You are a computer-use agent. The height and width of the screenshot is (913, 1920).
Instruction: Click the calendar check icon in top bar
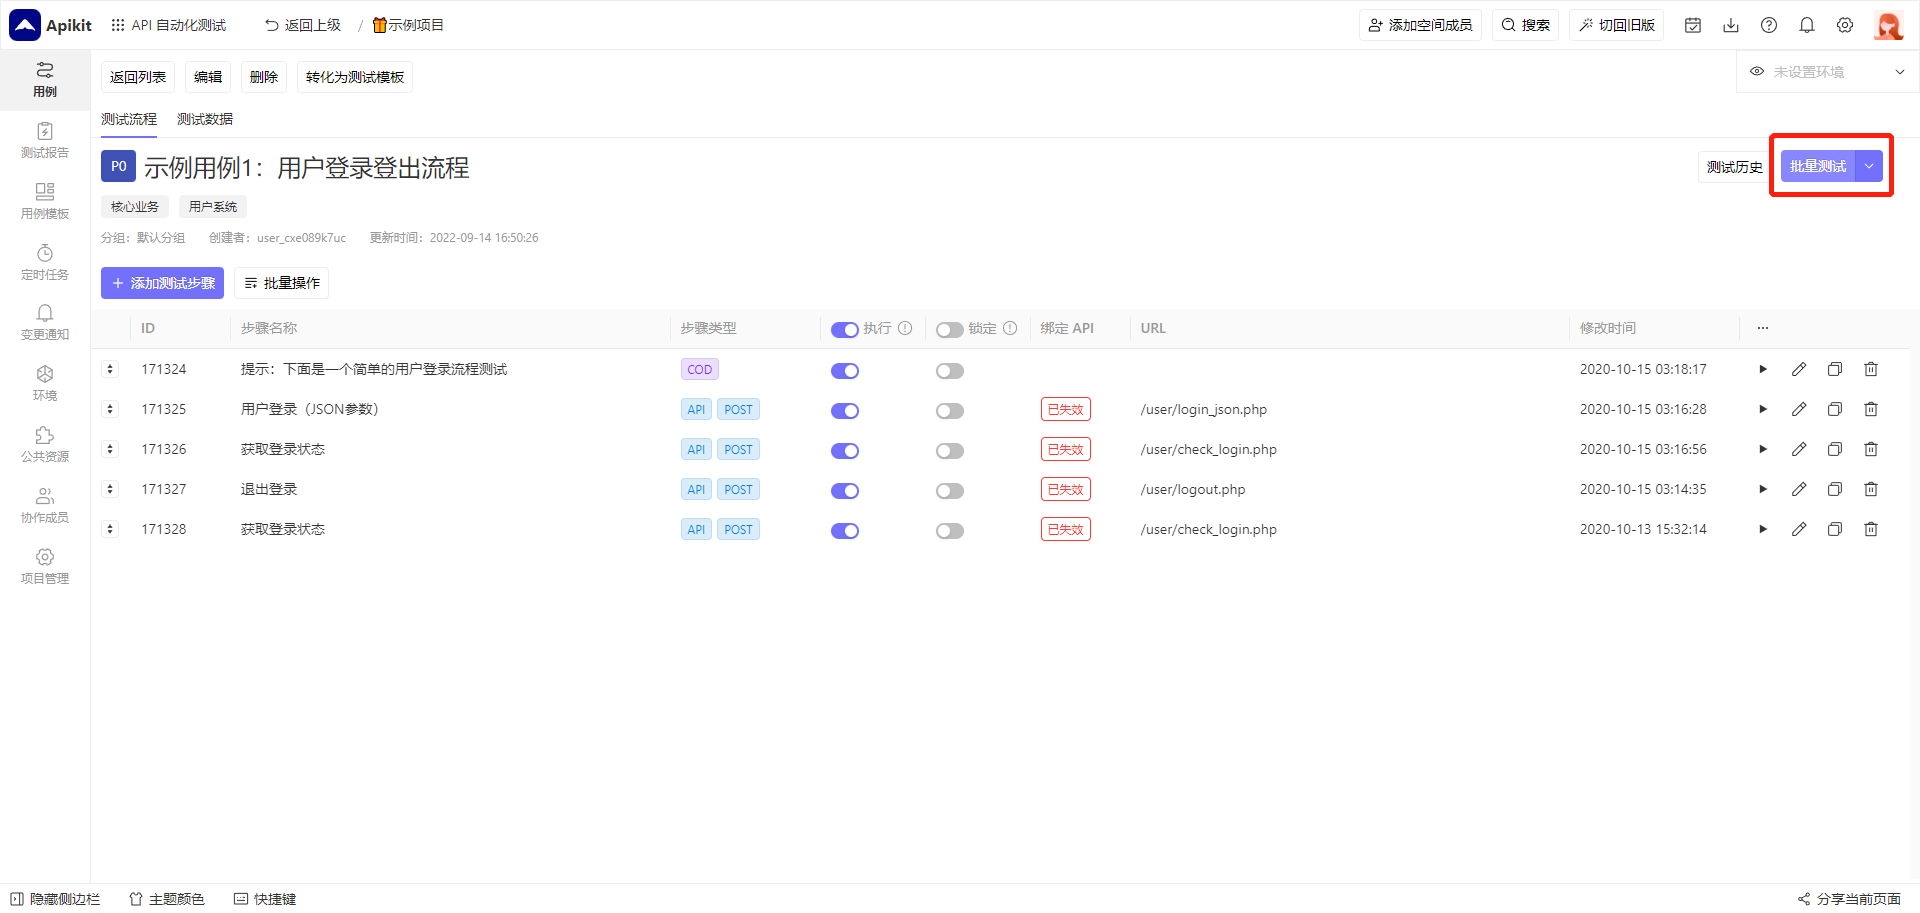point(1693,25)
